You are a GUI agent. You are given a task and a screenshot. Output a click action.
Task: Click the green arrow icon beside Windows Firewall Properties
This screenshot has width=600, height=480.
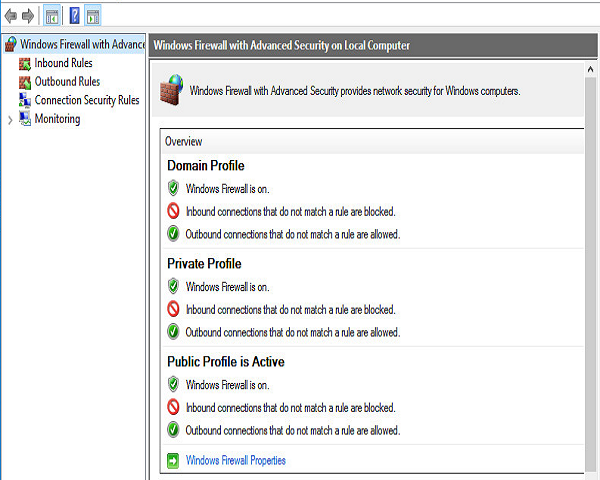(x=173, y=460)
